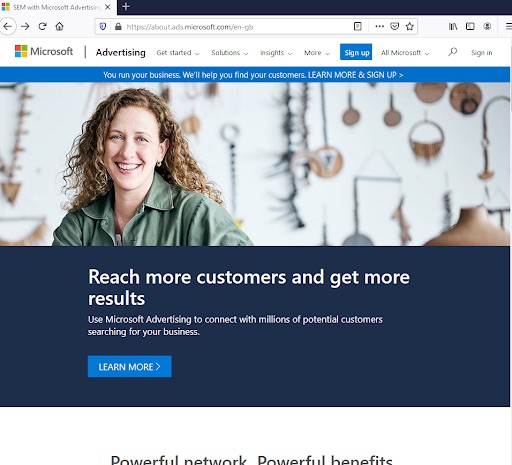Open the Library icon in toolbar
This screenshot has width=512, height=465.
coord(453,26)
